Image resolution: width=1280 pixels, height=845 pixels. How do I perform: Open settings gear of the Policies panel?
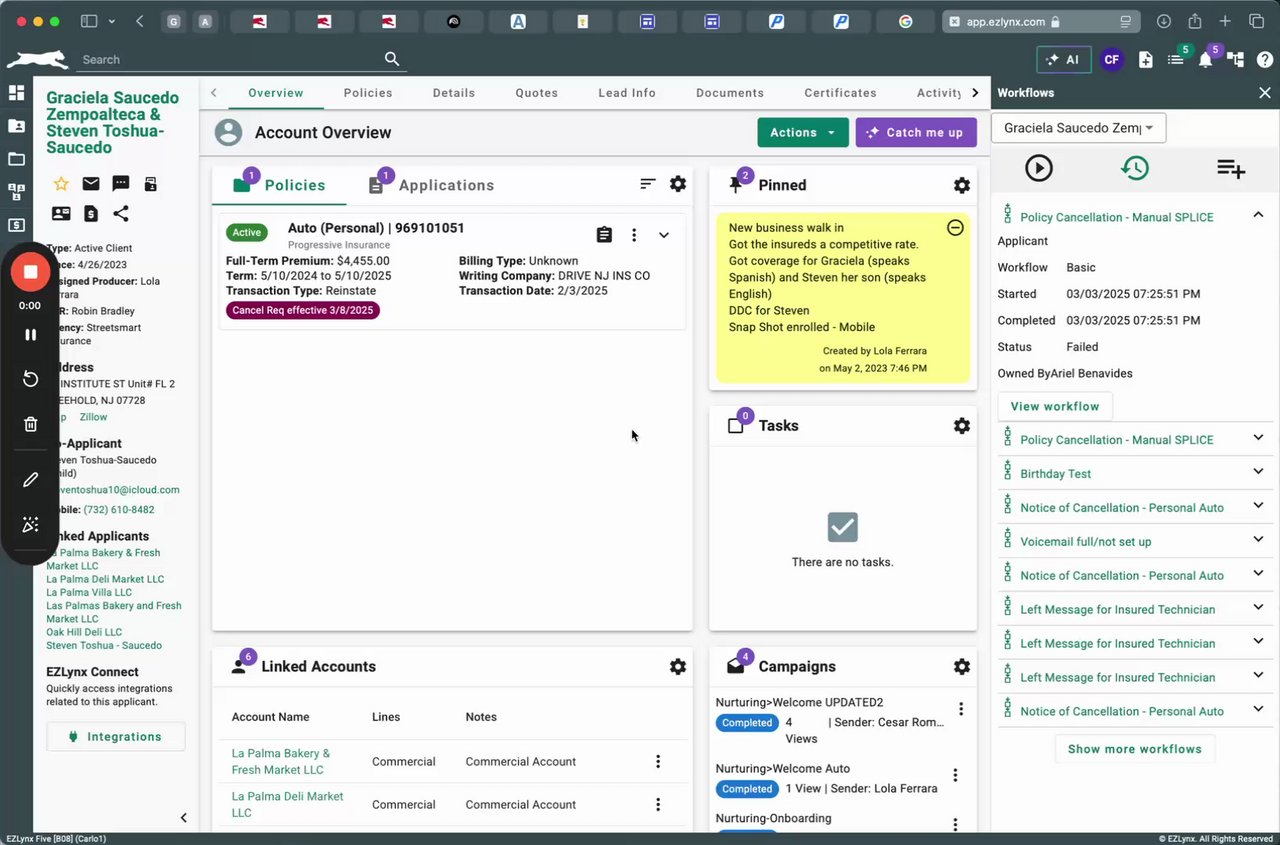[678, 184]
